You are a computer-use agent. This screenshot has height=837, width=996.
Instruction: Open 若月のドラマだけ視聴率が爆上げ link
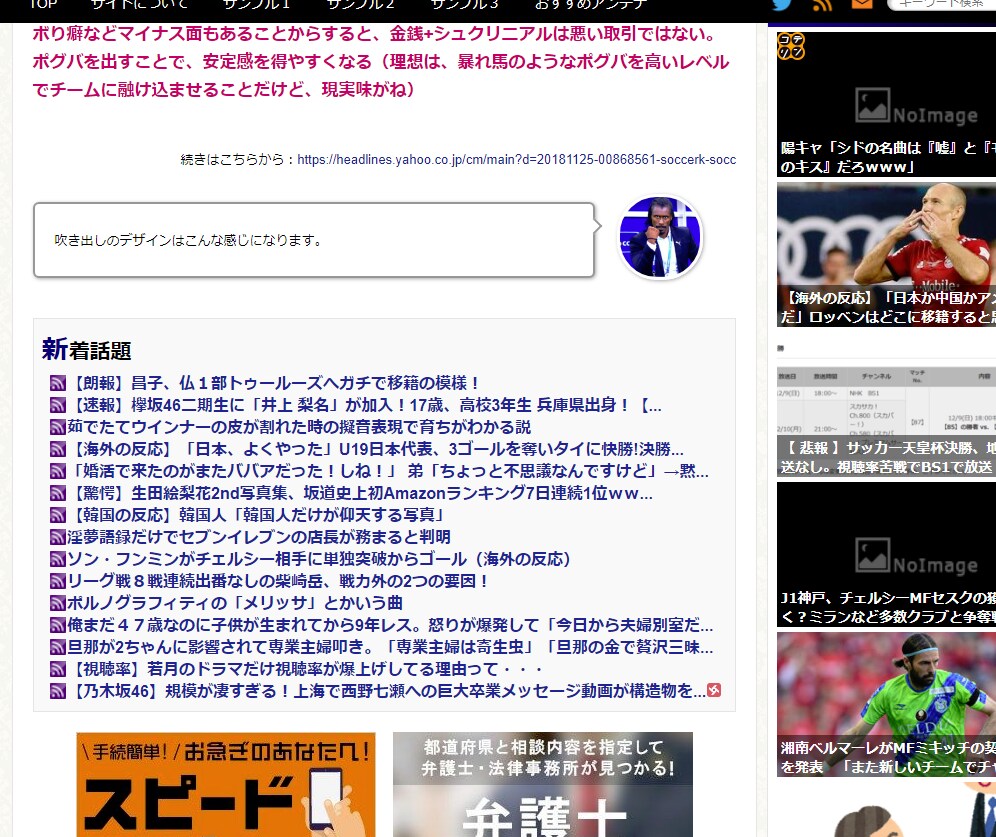tap(306, 669)
